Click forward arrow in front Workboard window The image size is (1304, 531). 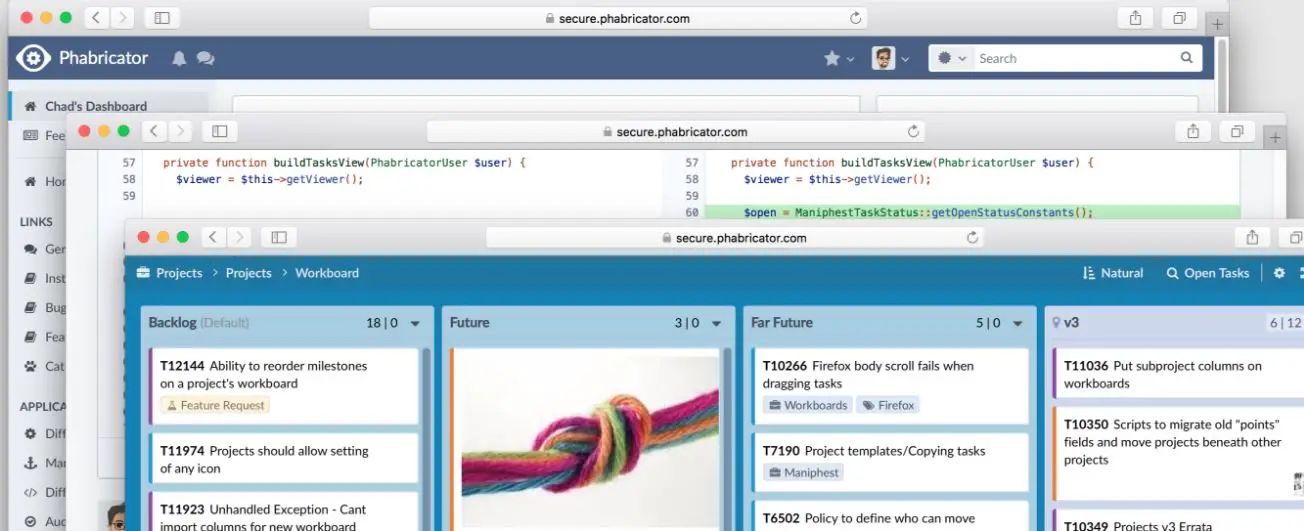[239, 237]
